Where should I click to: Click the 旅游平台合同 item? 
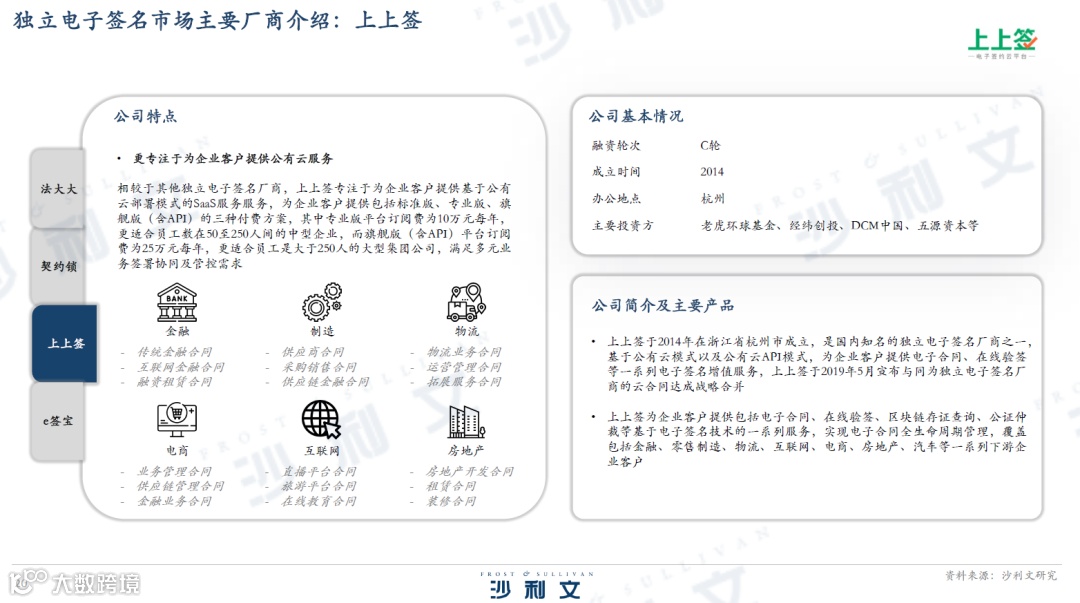[x=319, y=487]
